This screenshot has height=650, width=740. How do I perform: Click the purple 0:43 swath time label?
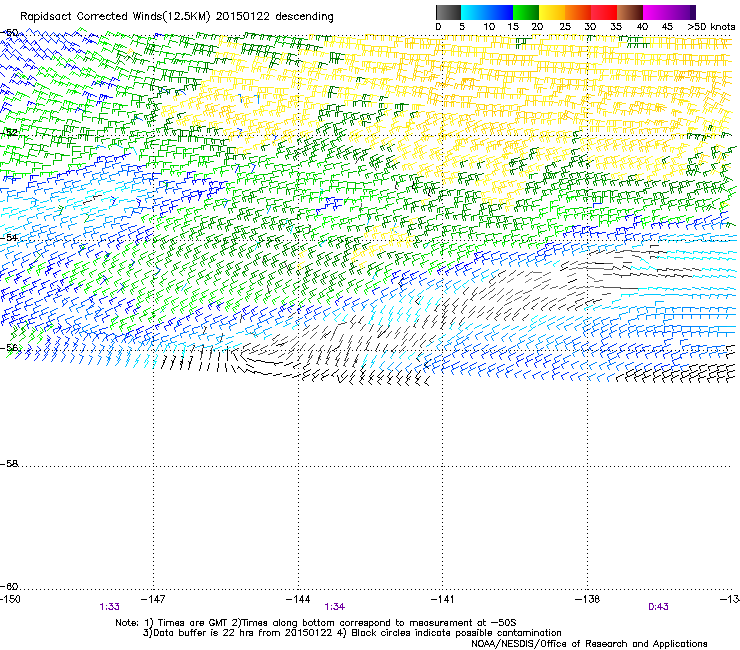pos(658,607)
